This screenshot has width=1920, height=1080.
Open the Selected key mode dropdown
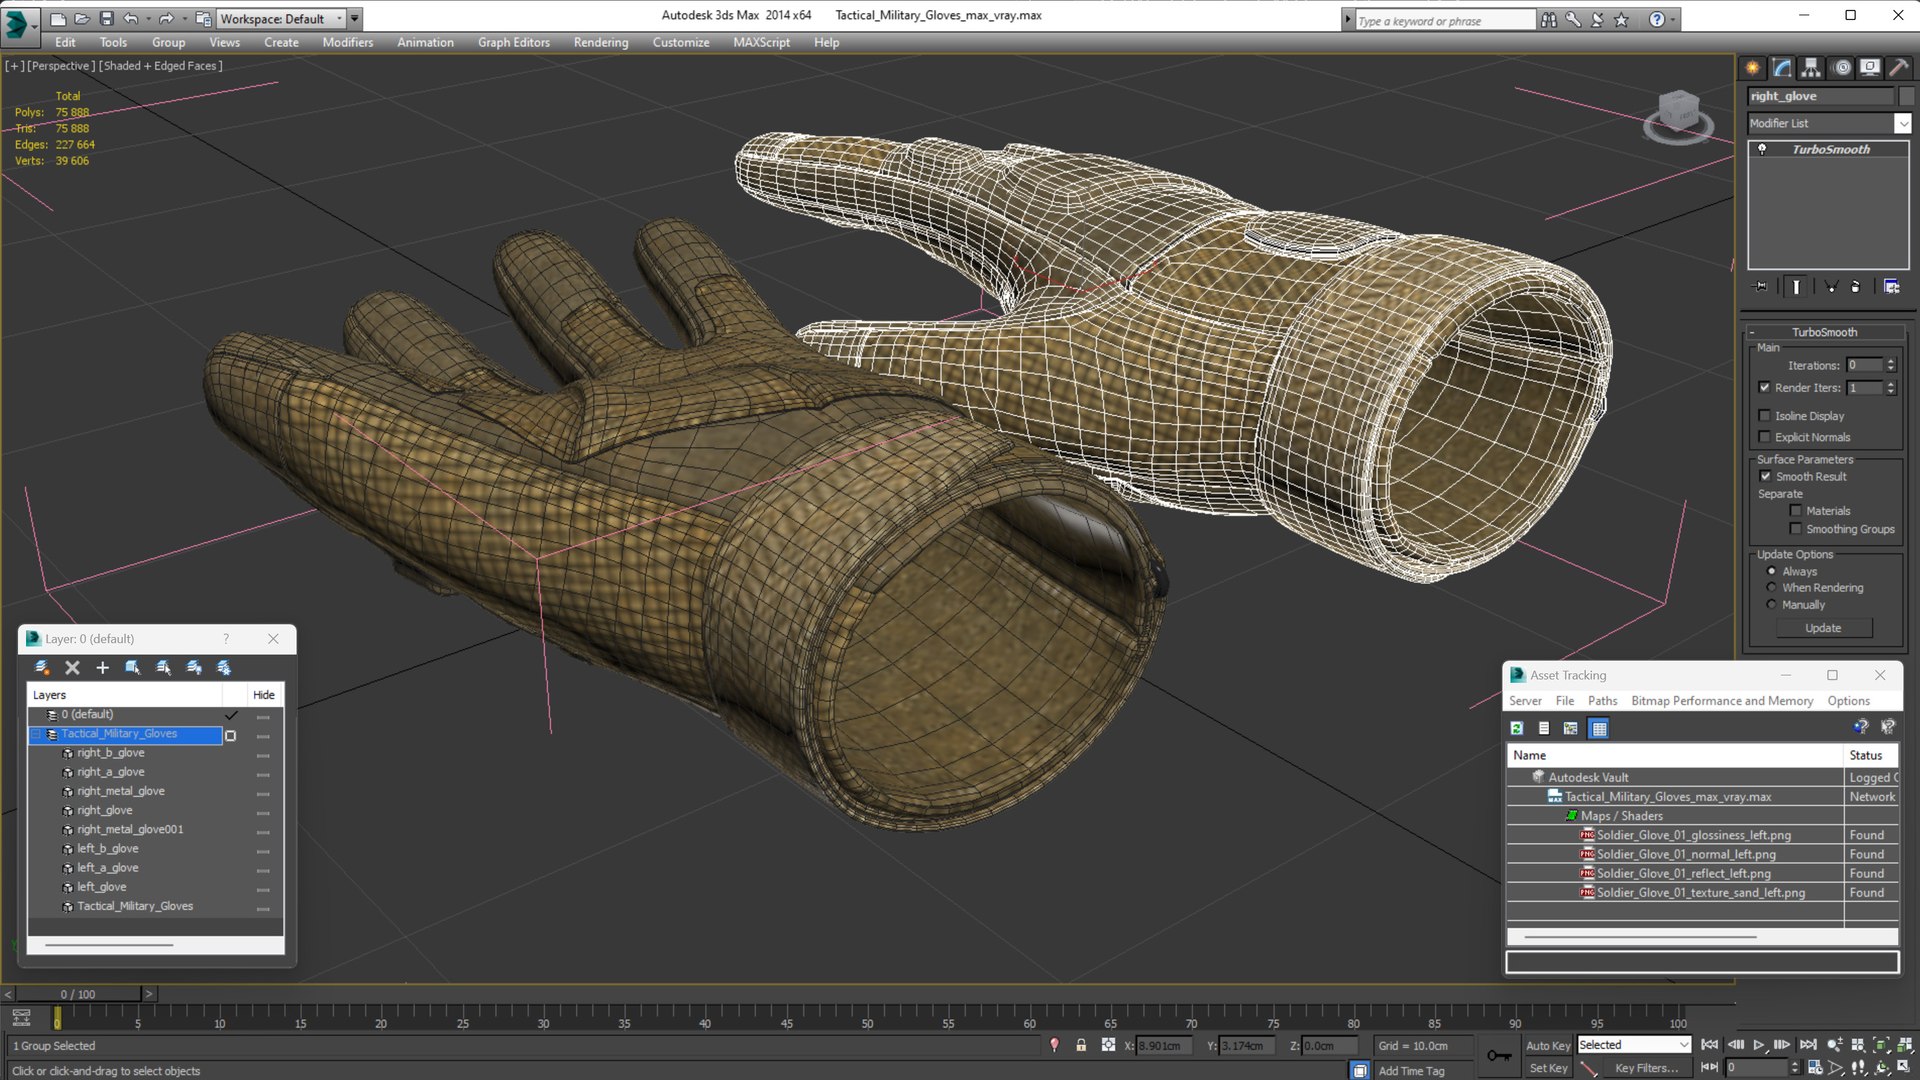click(x=1634, y=1045)
